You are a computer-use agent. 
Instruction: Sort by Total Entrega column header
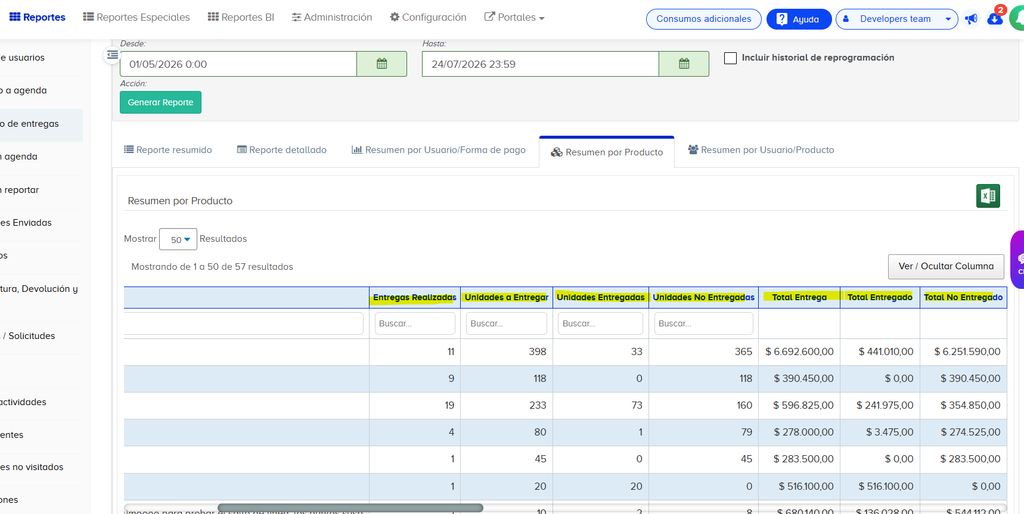(x=799, y=297)
